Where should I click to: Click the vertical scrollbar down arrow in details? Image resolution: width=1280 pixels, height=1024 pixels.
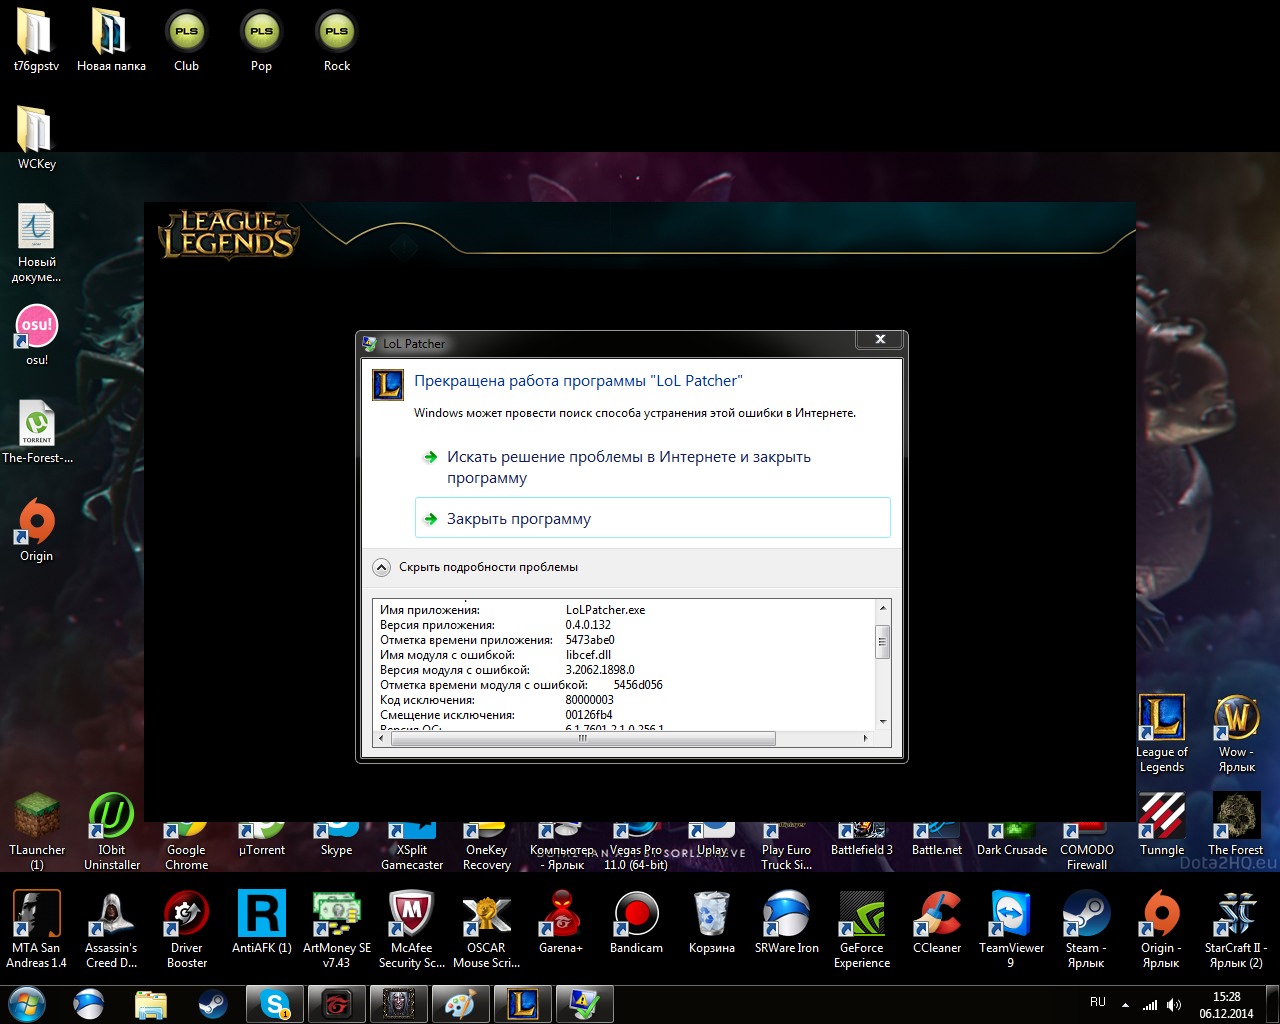coord(883,722)
